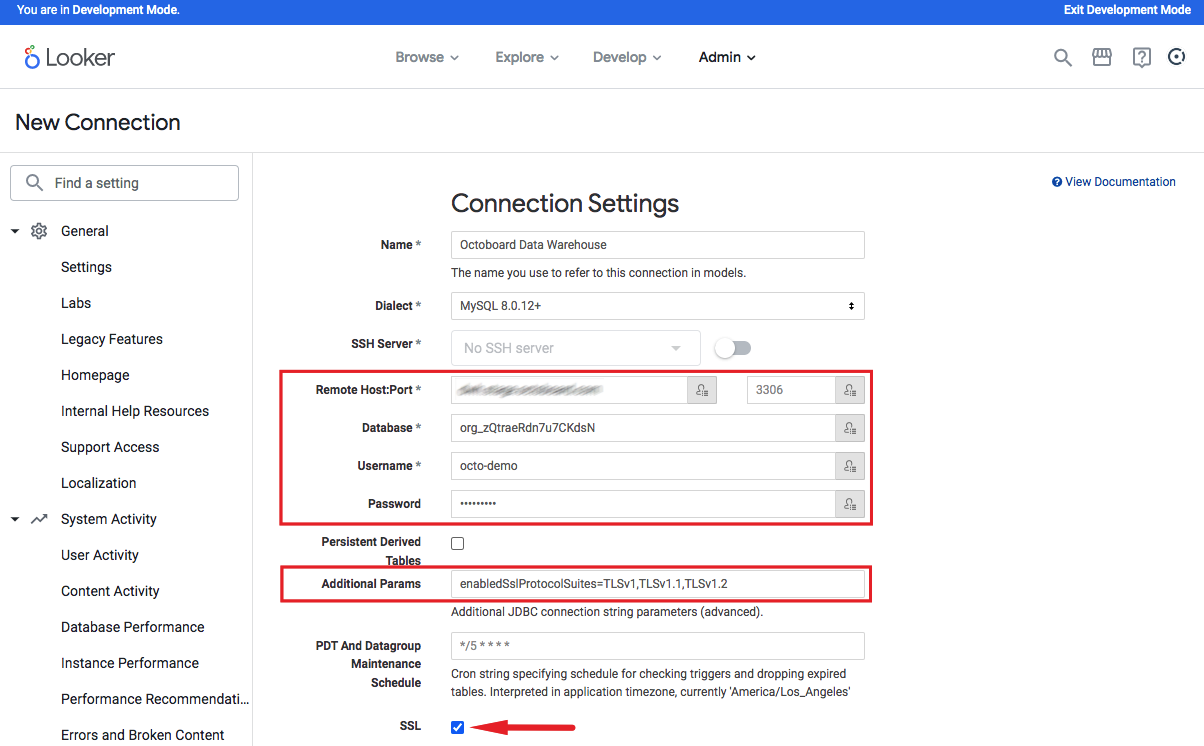This screenshot has width=1204, height=746.
Task: Select Labs in the sidebar
Action: [x=76, y=303]
